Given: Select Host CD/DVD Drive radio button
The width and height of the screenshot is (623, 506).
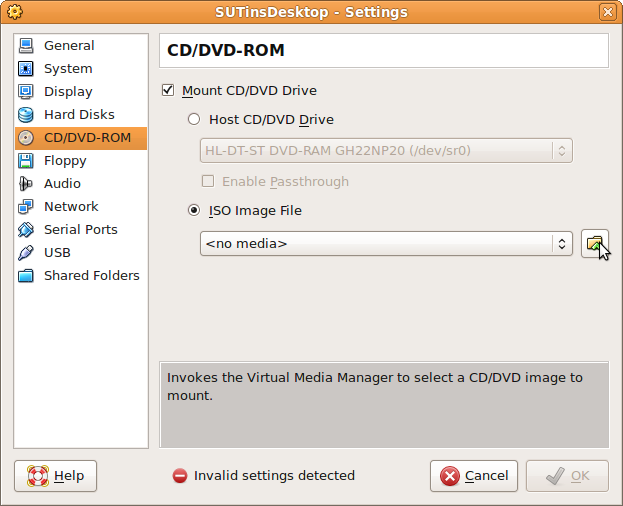Looking at the screenshot, I should coord(194,119).
